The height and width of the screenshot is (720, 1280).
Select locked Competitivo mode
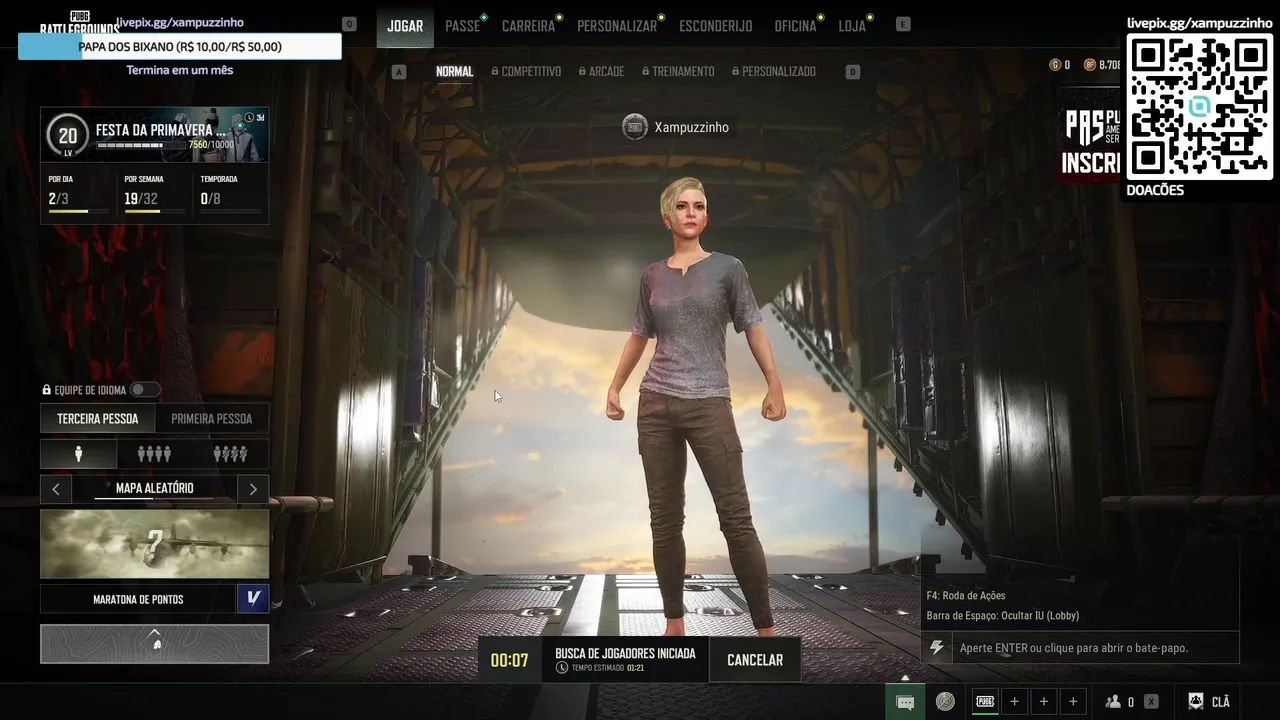(x=526, y=72)
